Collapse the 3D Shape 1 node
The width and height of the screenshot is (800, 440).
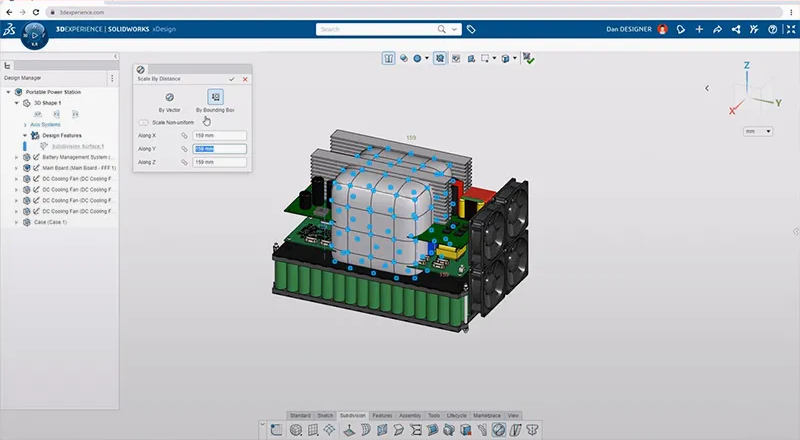[16, 103]
